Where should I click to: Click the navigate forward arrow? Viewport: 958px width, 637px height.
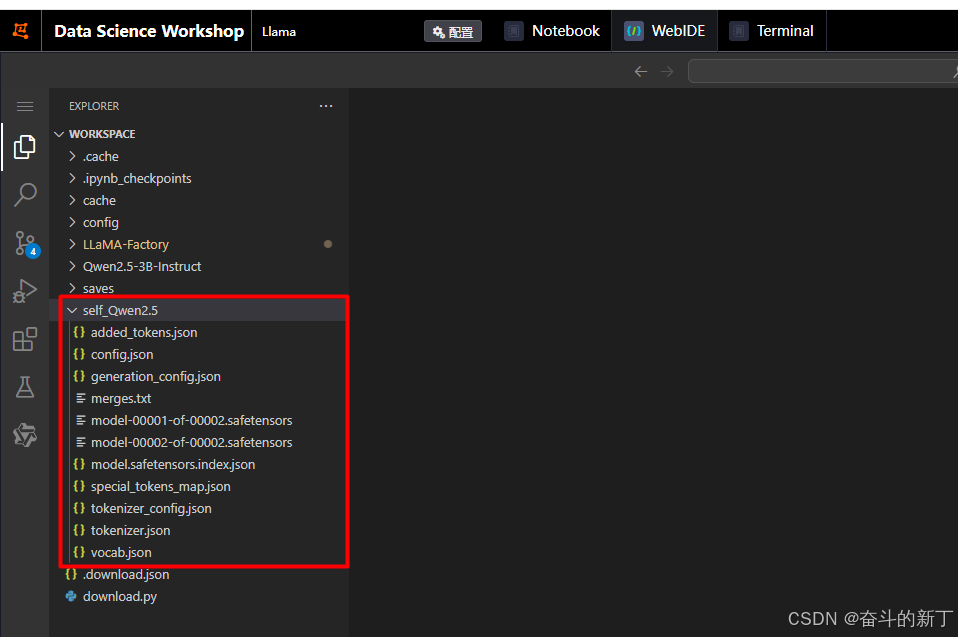(667, 71)
